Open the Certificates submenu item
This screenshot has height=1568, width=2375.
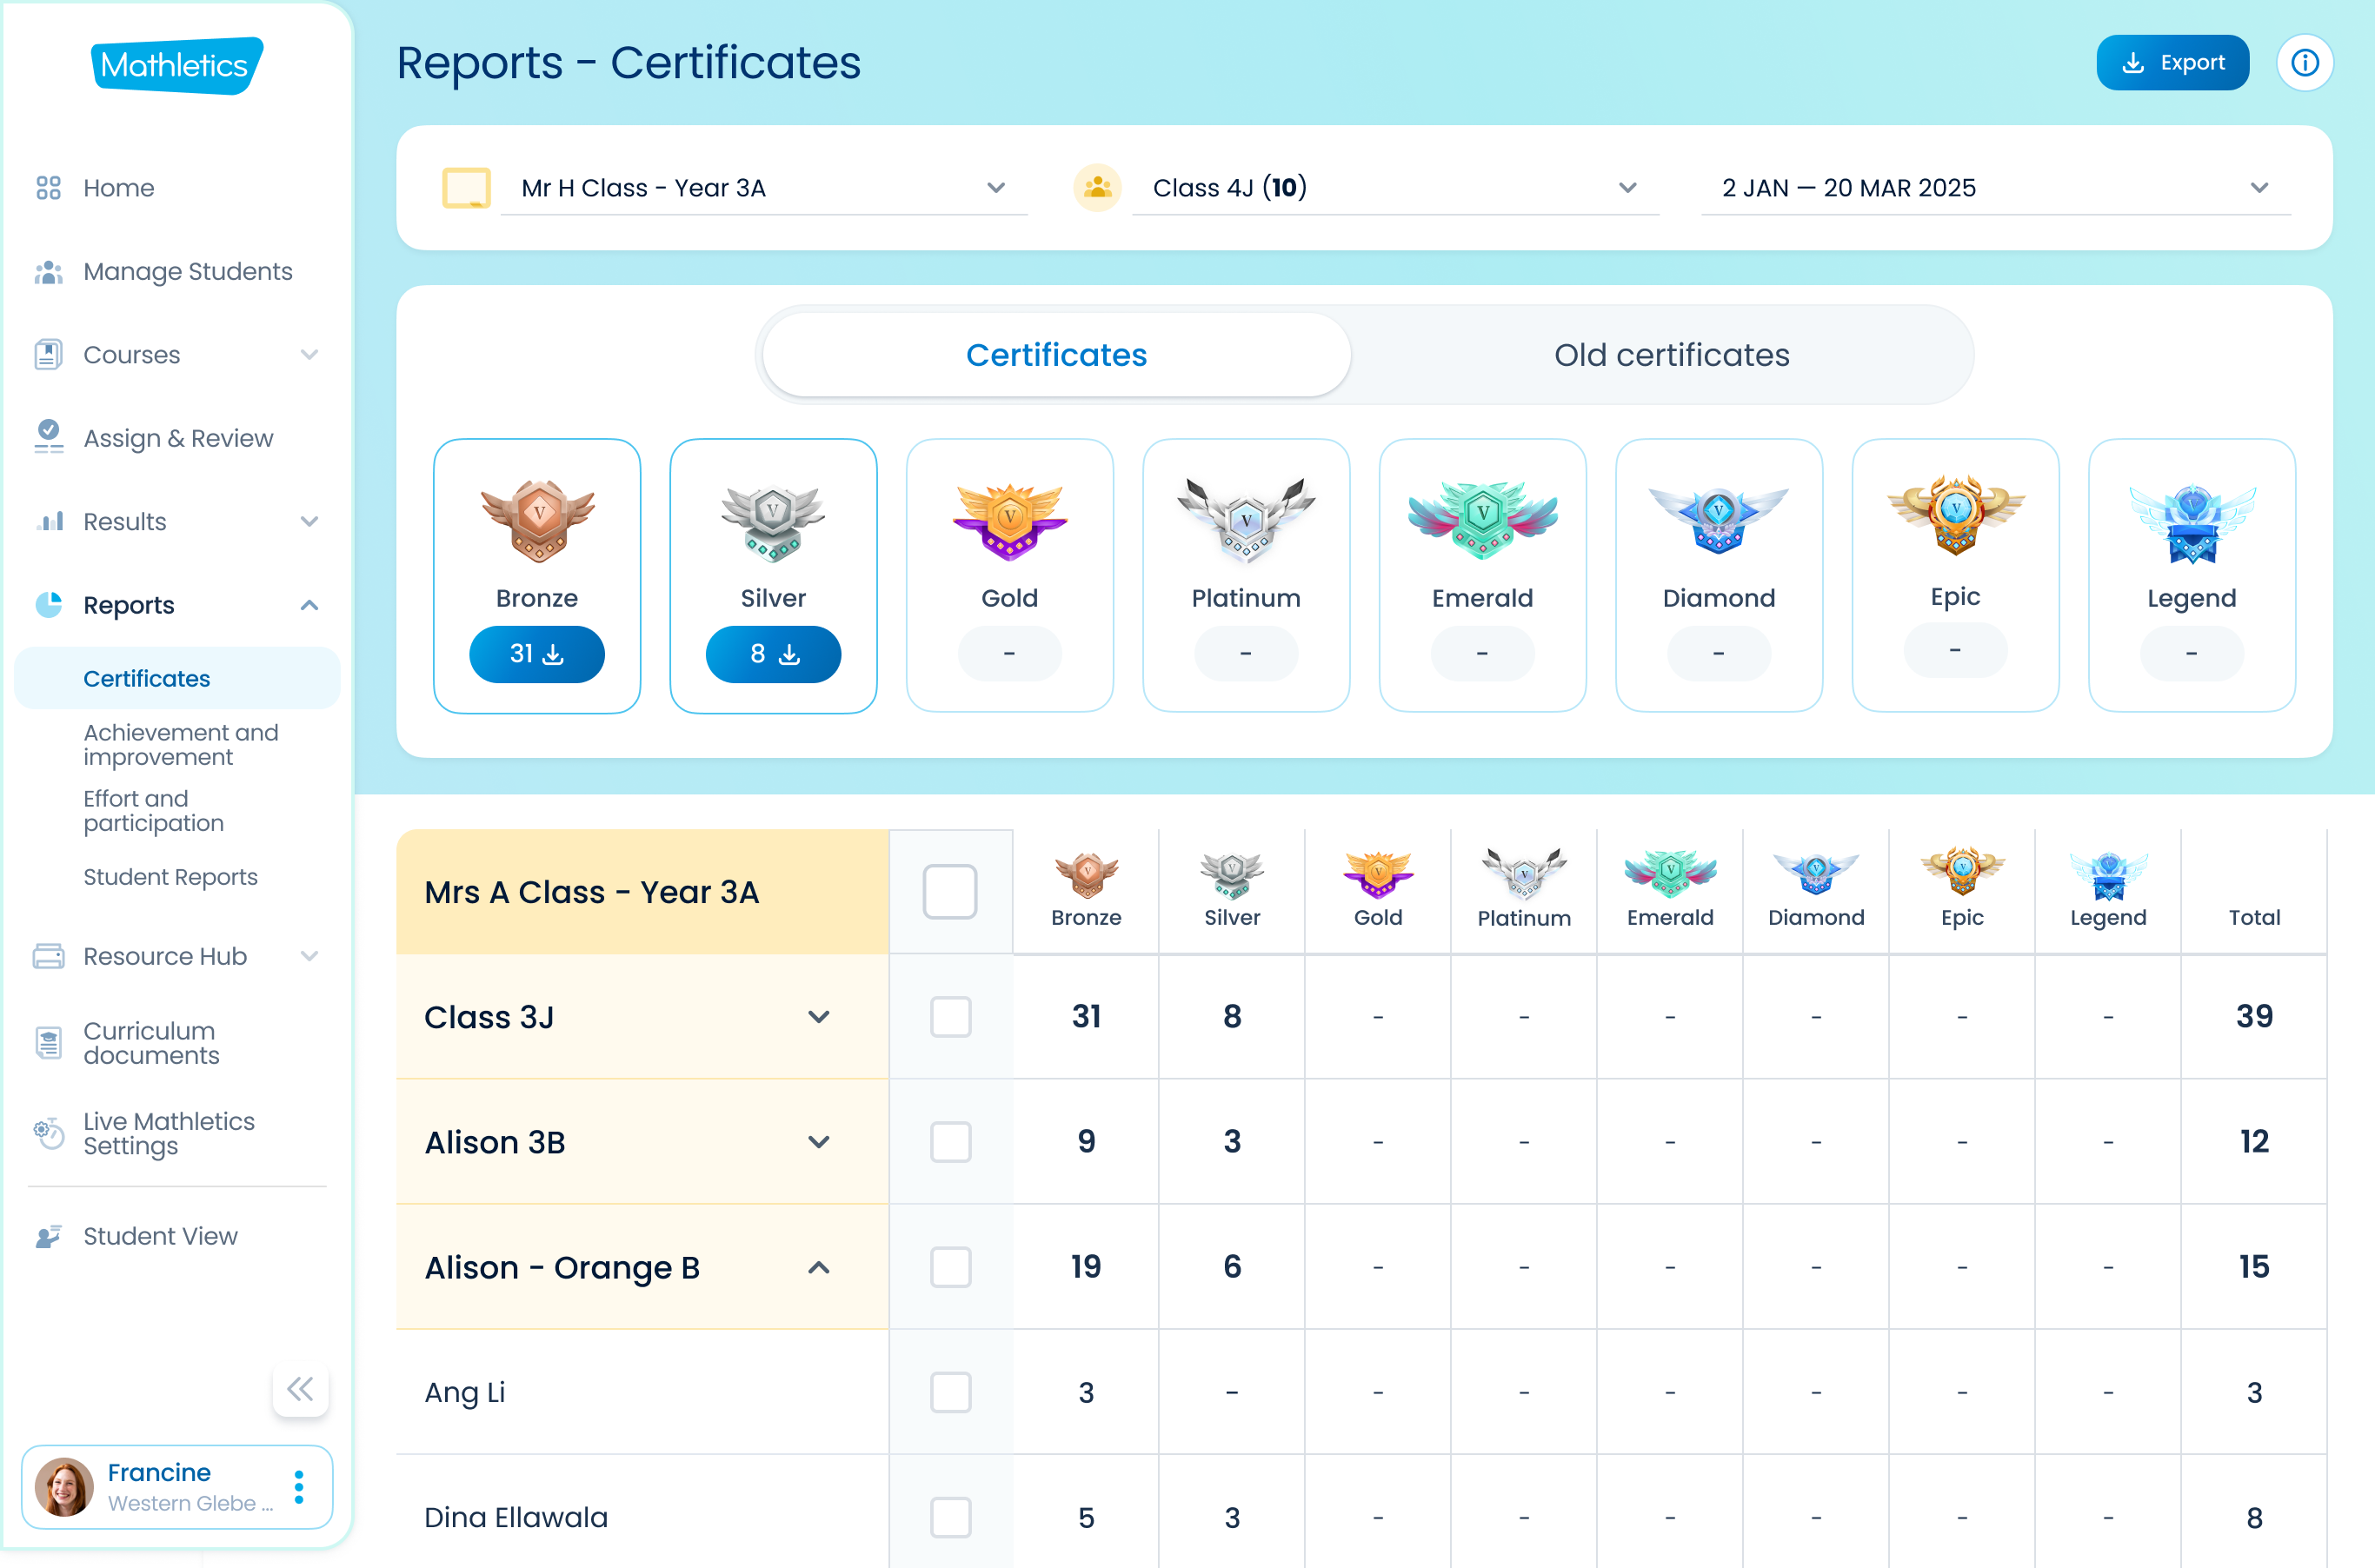coord(177,678)
